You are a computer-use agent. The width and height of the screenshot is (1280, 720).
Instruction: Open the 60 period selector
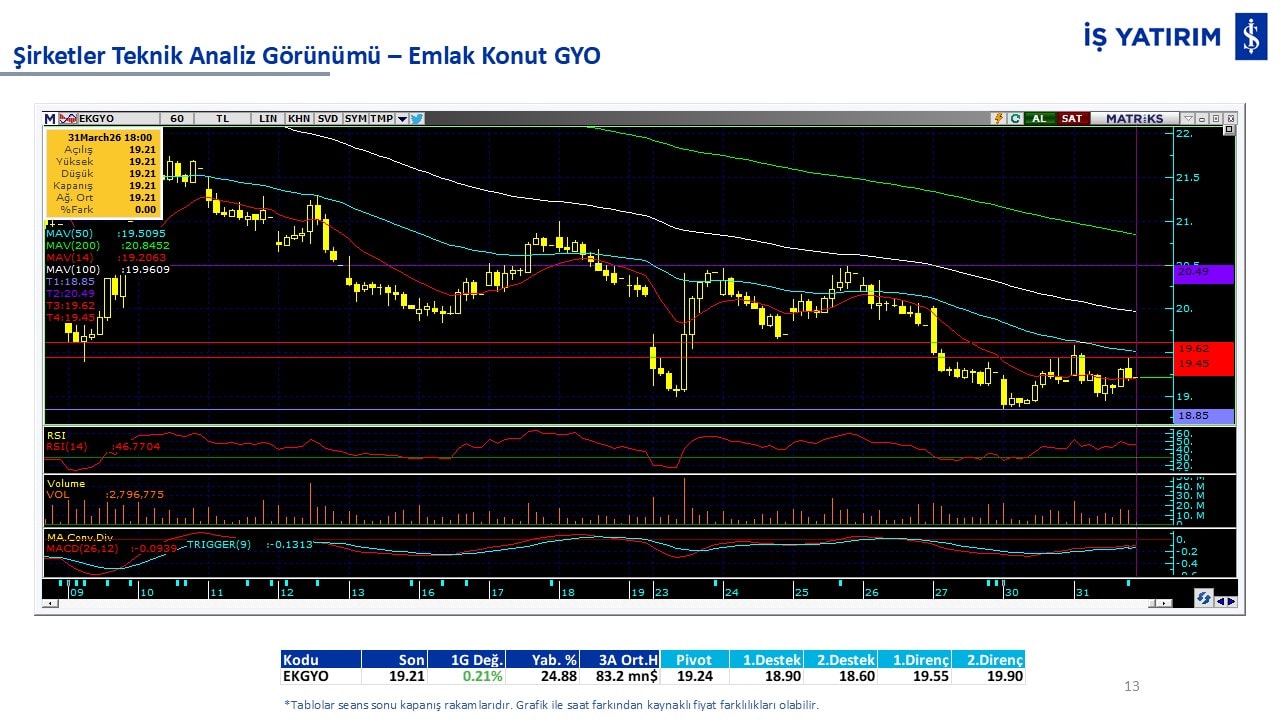click(x=177, y=118)
